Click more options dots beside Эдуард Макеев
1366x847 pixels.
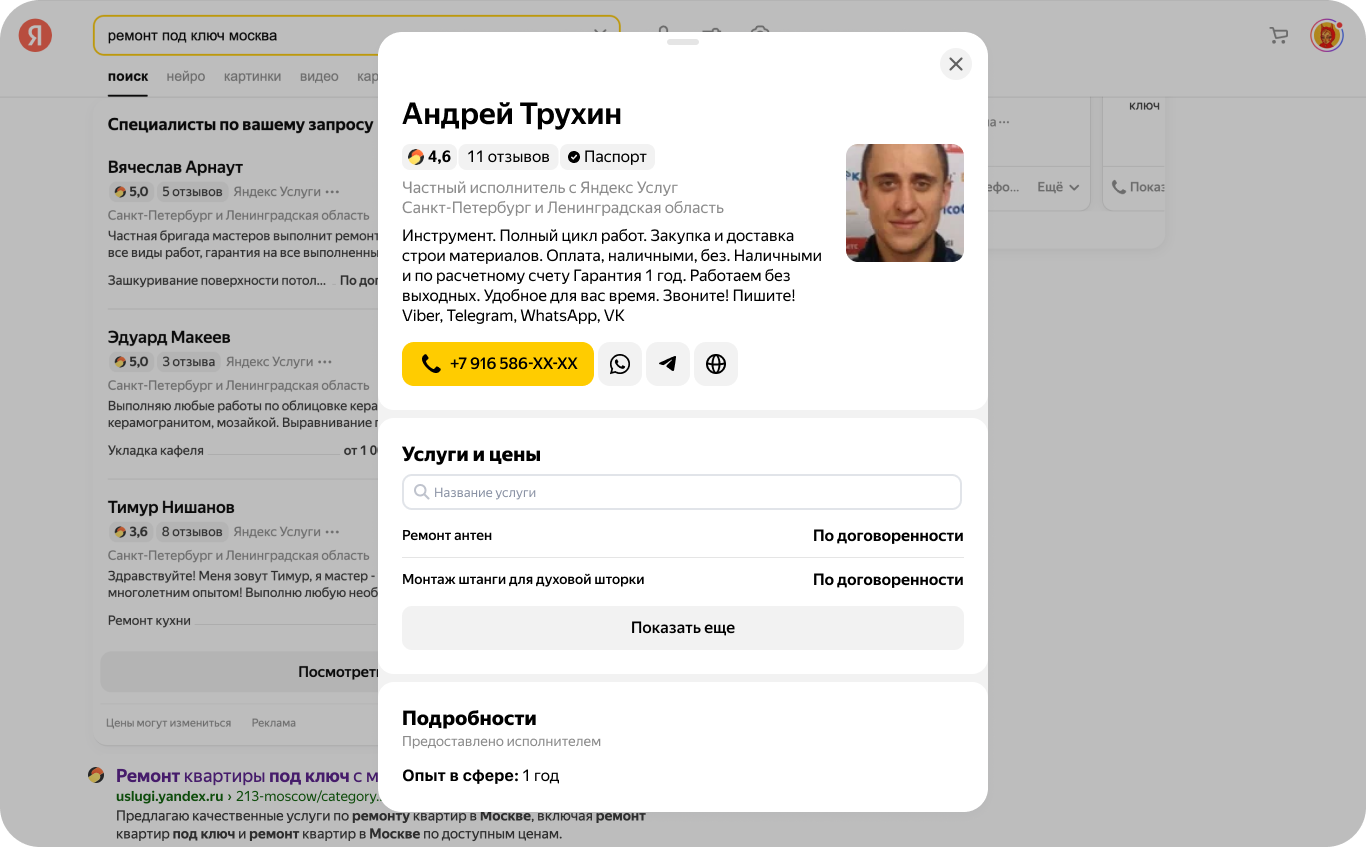[x=326, y=362]
